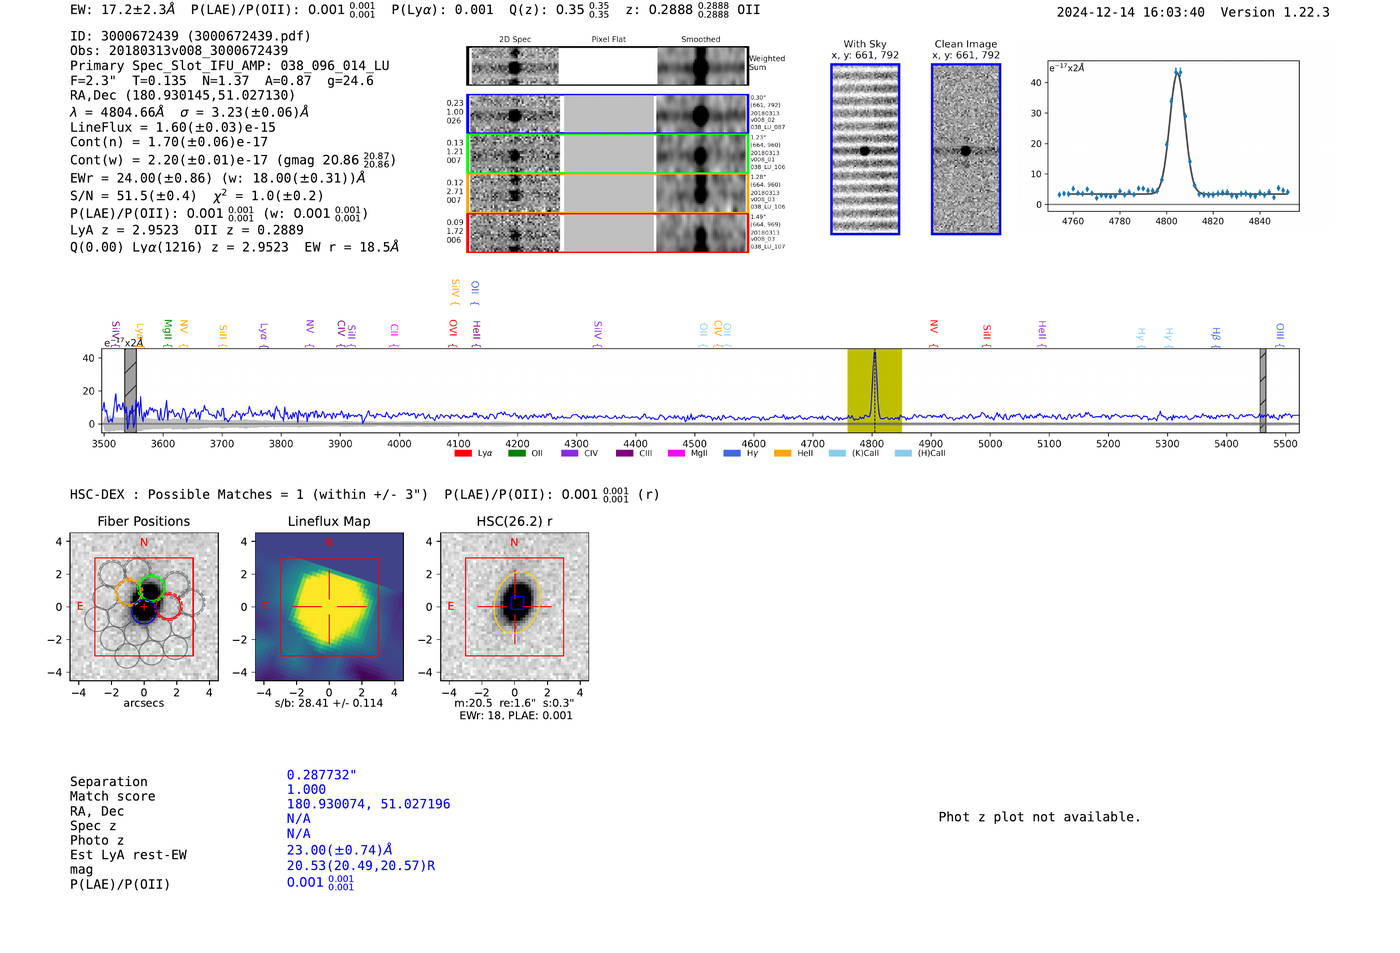Click the Primary Spec_Slot_IFU_AMP line
The height and width of the screenshot is (953, 1400).
click(230, 66)
